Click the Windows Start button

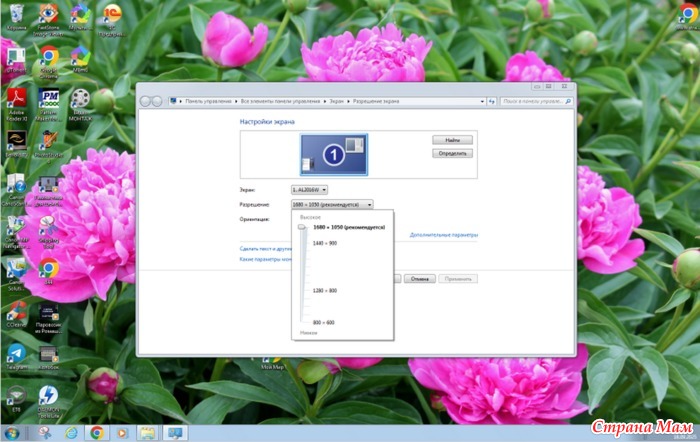tap(14, 433)
